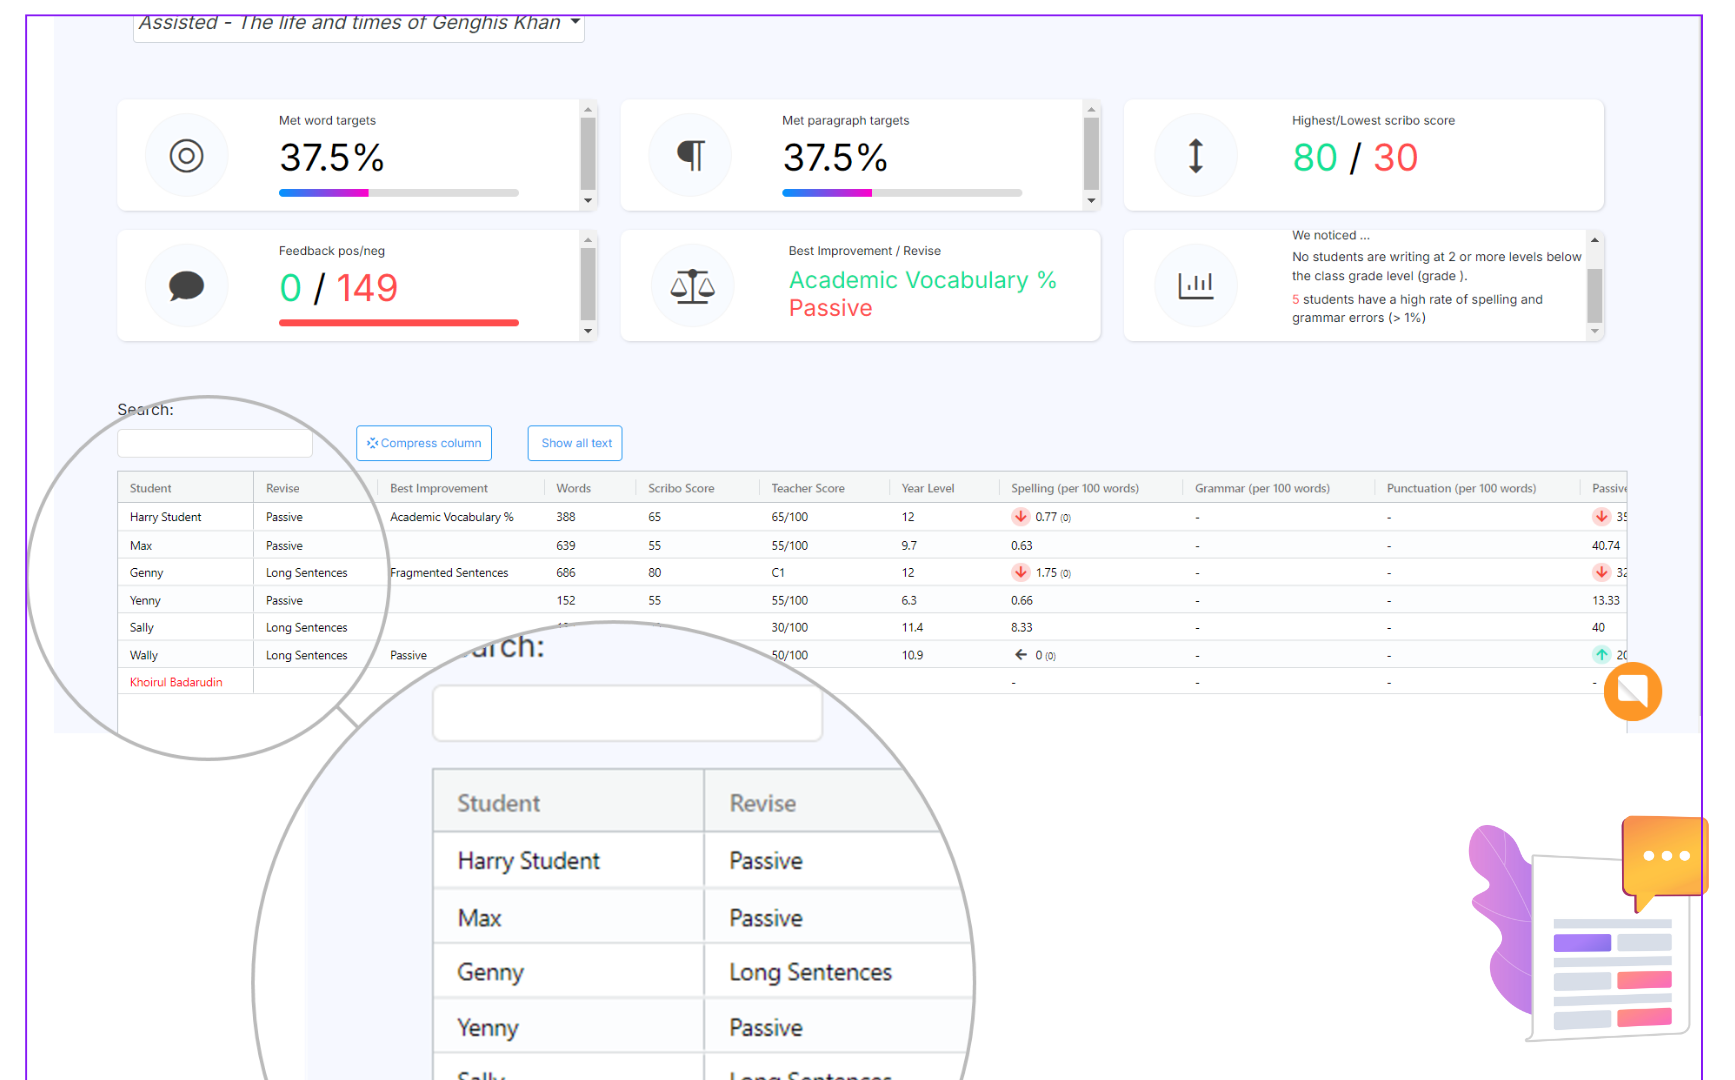Click green up arrow in Wally's row
1735x1080 pixels.
click(x=1601, y=655)
